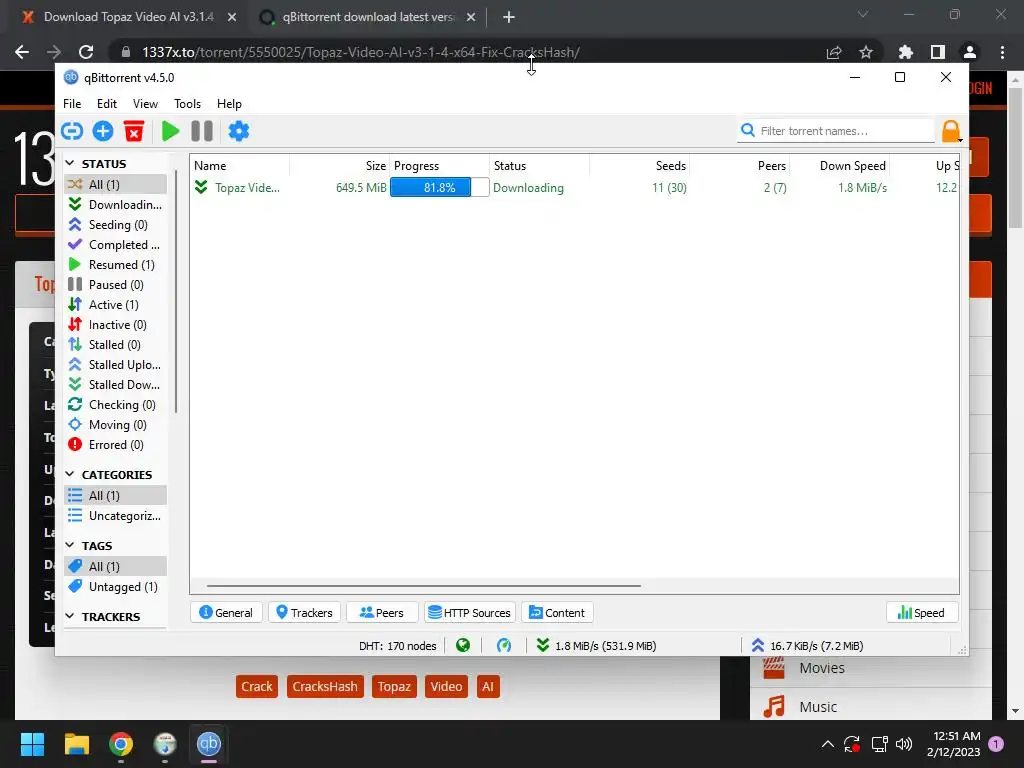Sort by the Down Speed column header

tap(840, 166)
